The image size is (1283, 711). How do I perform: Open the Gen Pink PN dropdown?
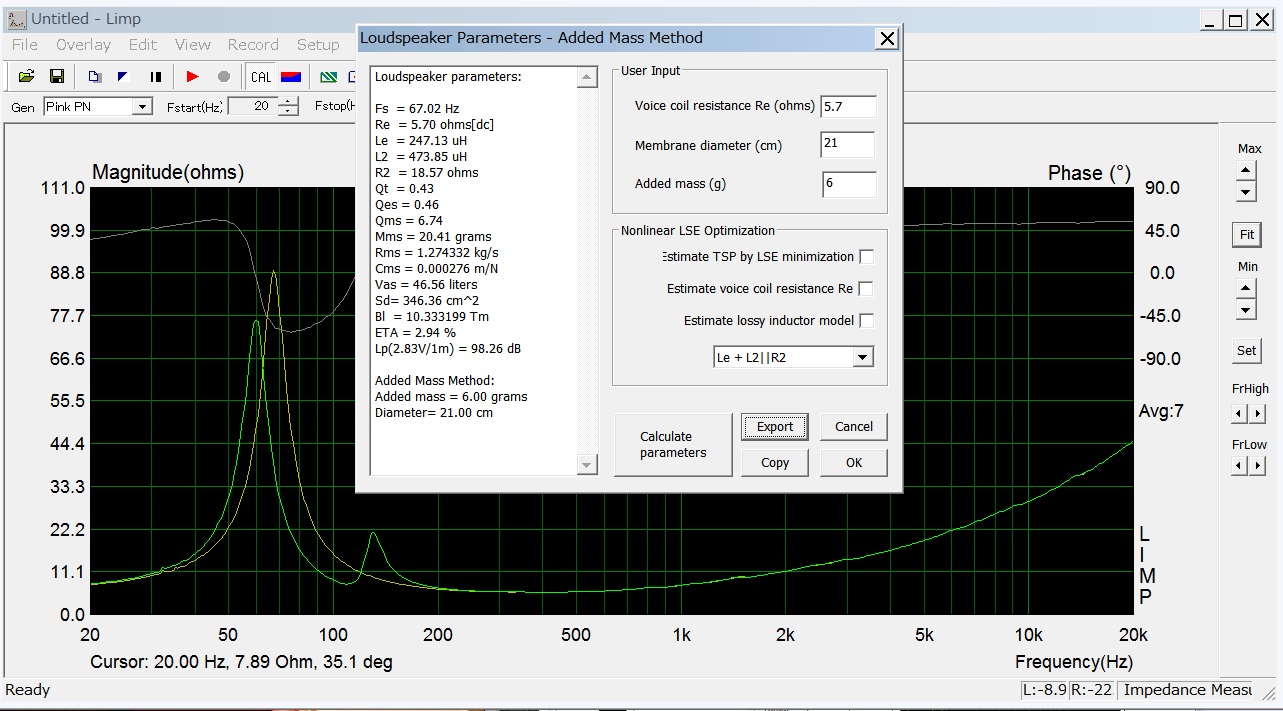coord(142,106)
